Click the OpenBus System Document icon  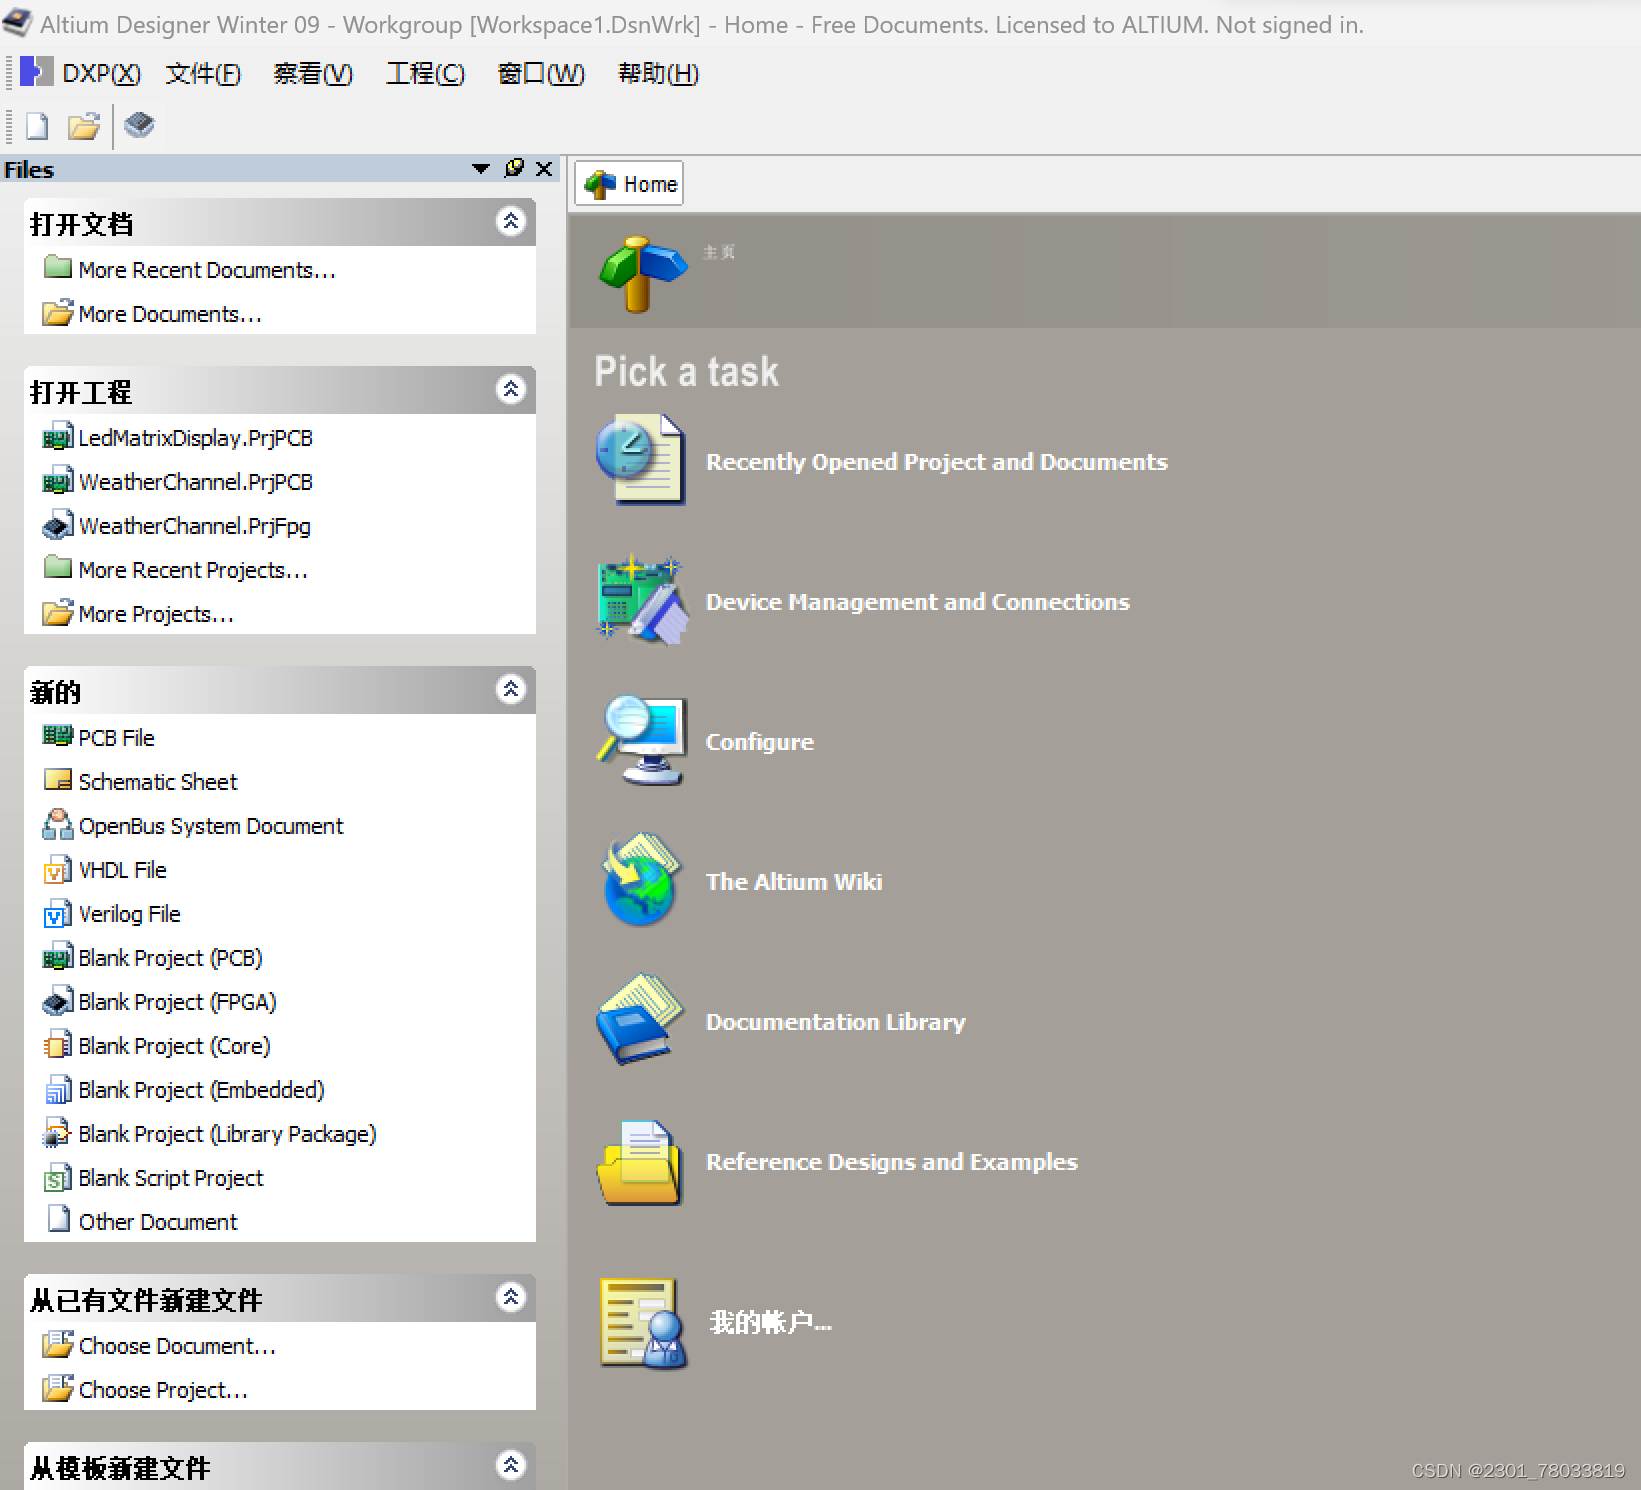58,825
